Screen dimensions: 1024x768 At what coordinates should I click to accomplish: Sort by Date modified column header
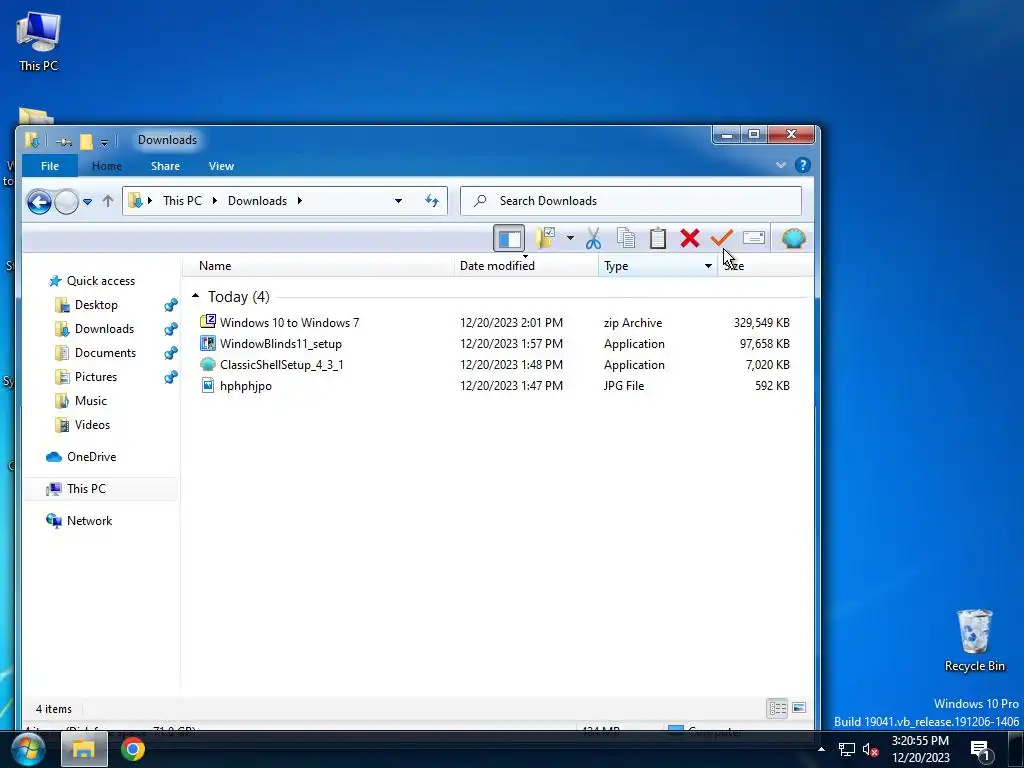click(526, 266)
